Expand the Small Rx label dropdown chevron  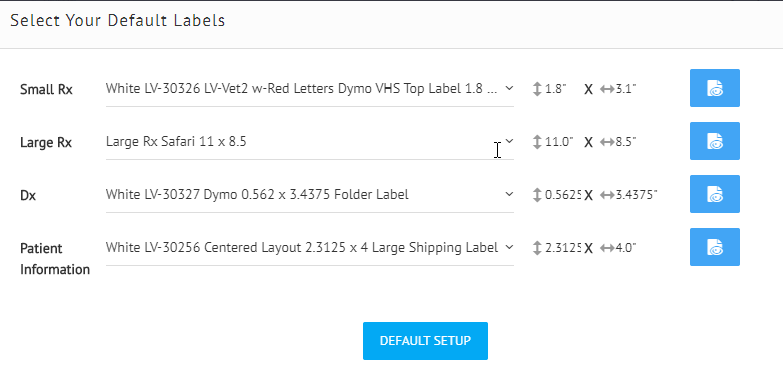(509, 88)
